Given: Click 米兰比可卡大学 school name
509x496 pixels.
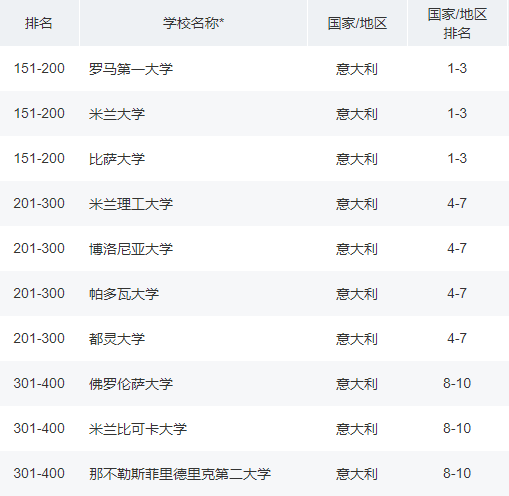Looking at the screenshot, I should [138, 429].
